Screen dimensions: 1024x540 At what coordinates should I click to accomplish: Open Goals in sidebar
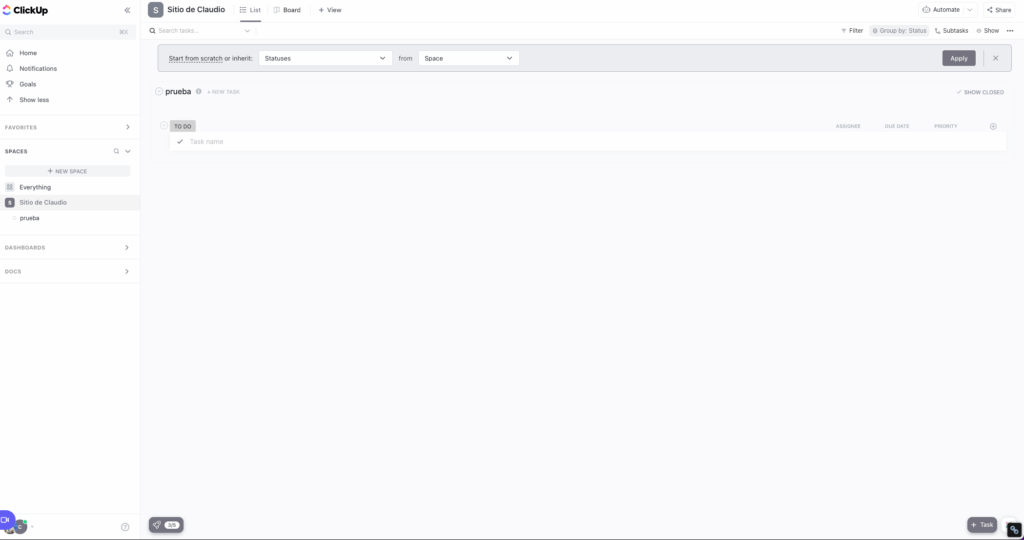click(27, 84)
